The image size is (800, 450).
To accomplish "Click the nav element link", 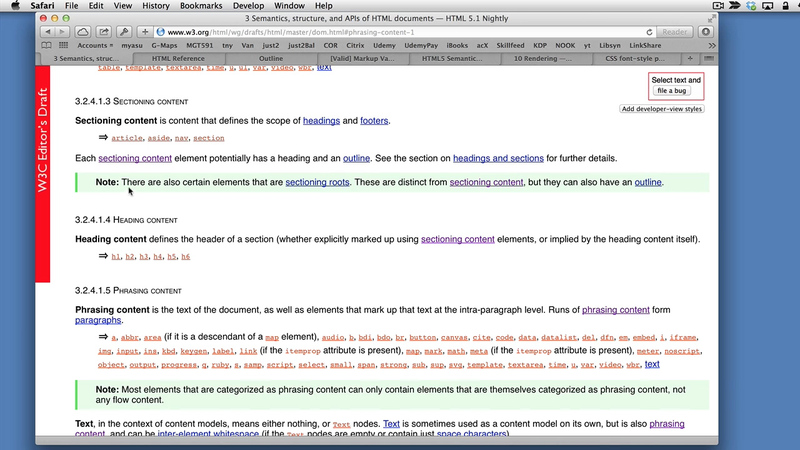I will (x=182, y=138).
